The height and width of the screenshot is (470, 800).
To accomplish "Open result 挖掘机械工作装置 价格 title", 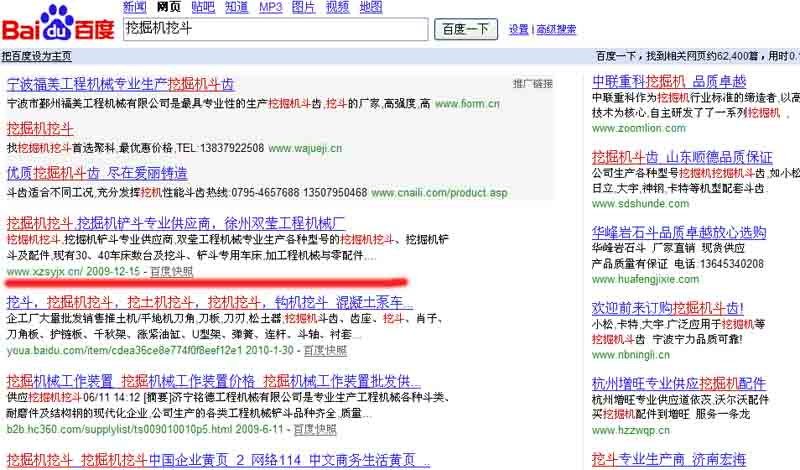I will point(213,382).
